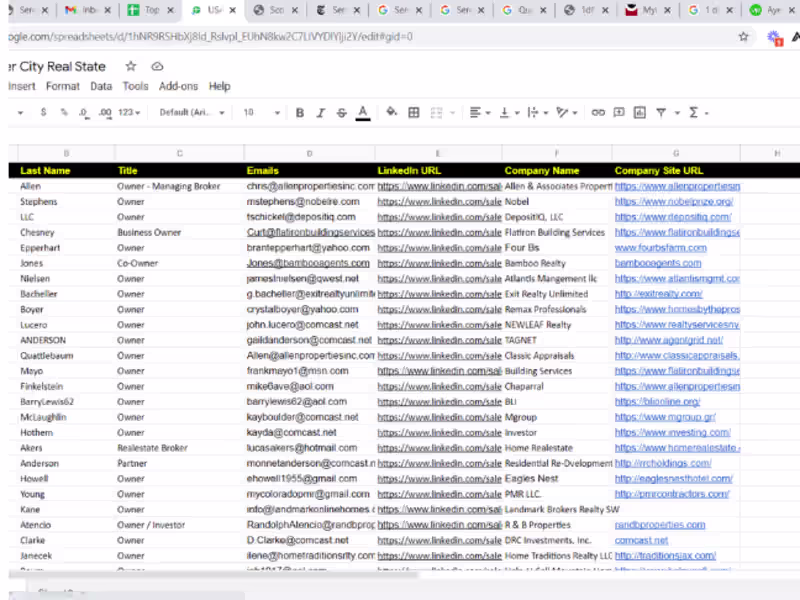
Task: Toggle bold formatting in the toolbar
Action: pyautogui.click(x=300, y=113)
